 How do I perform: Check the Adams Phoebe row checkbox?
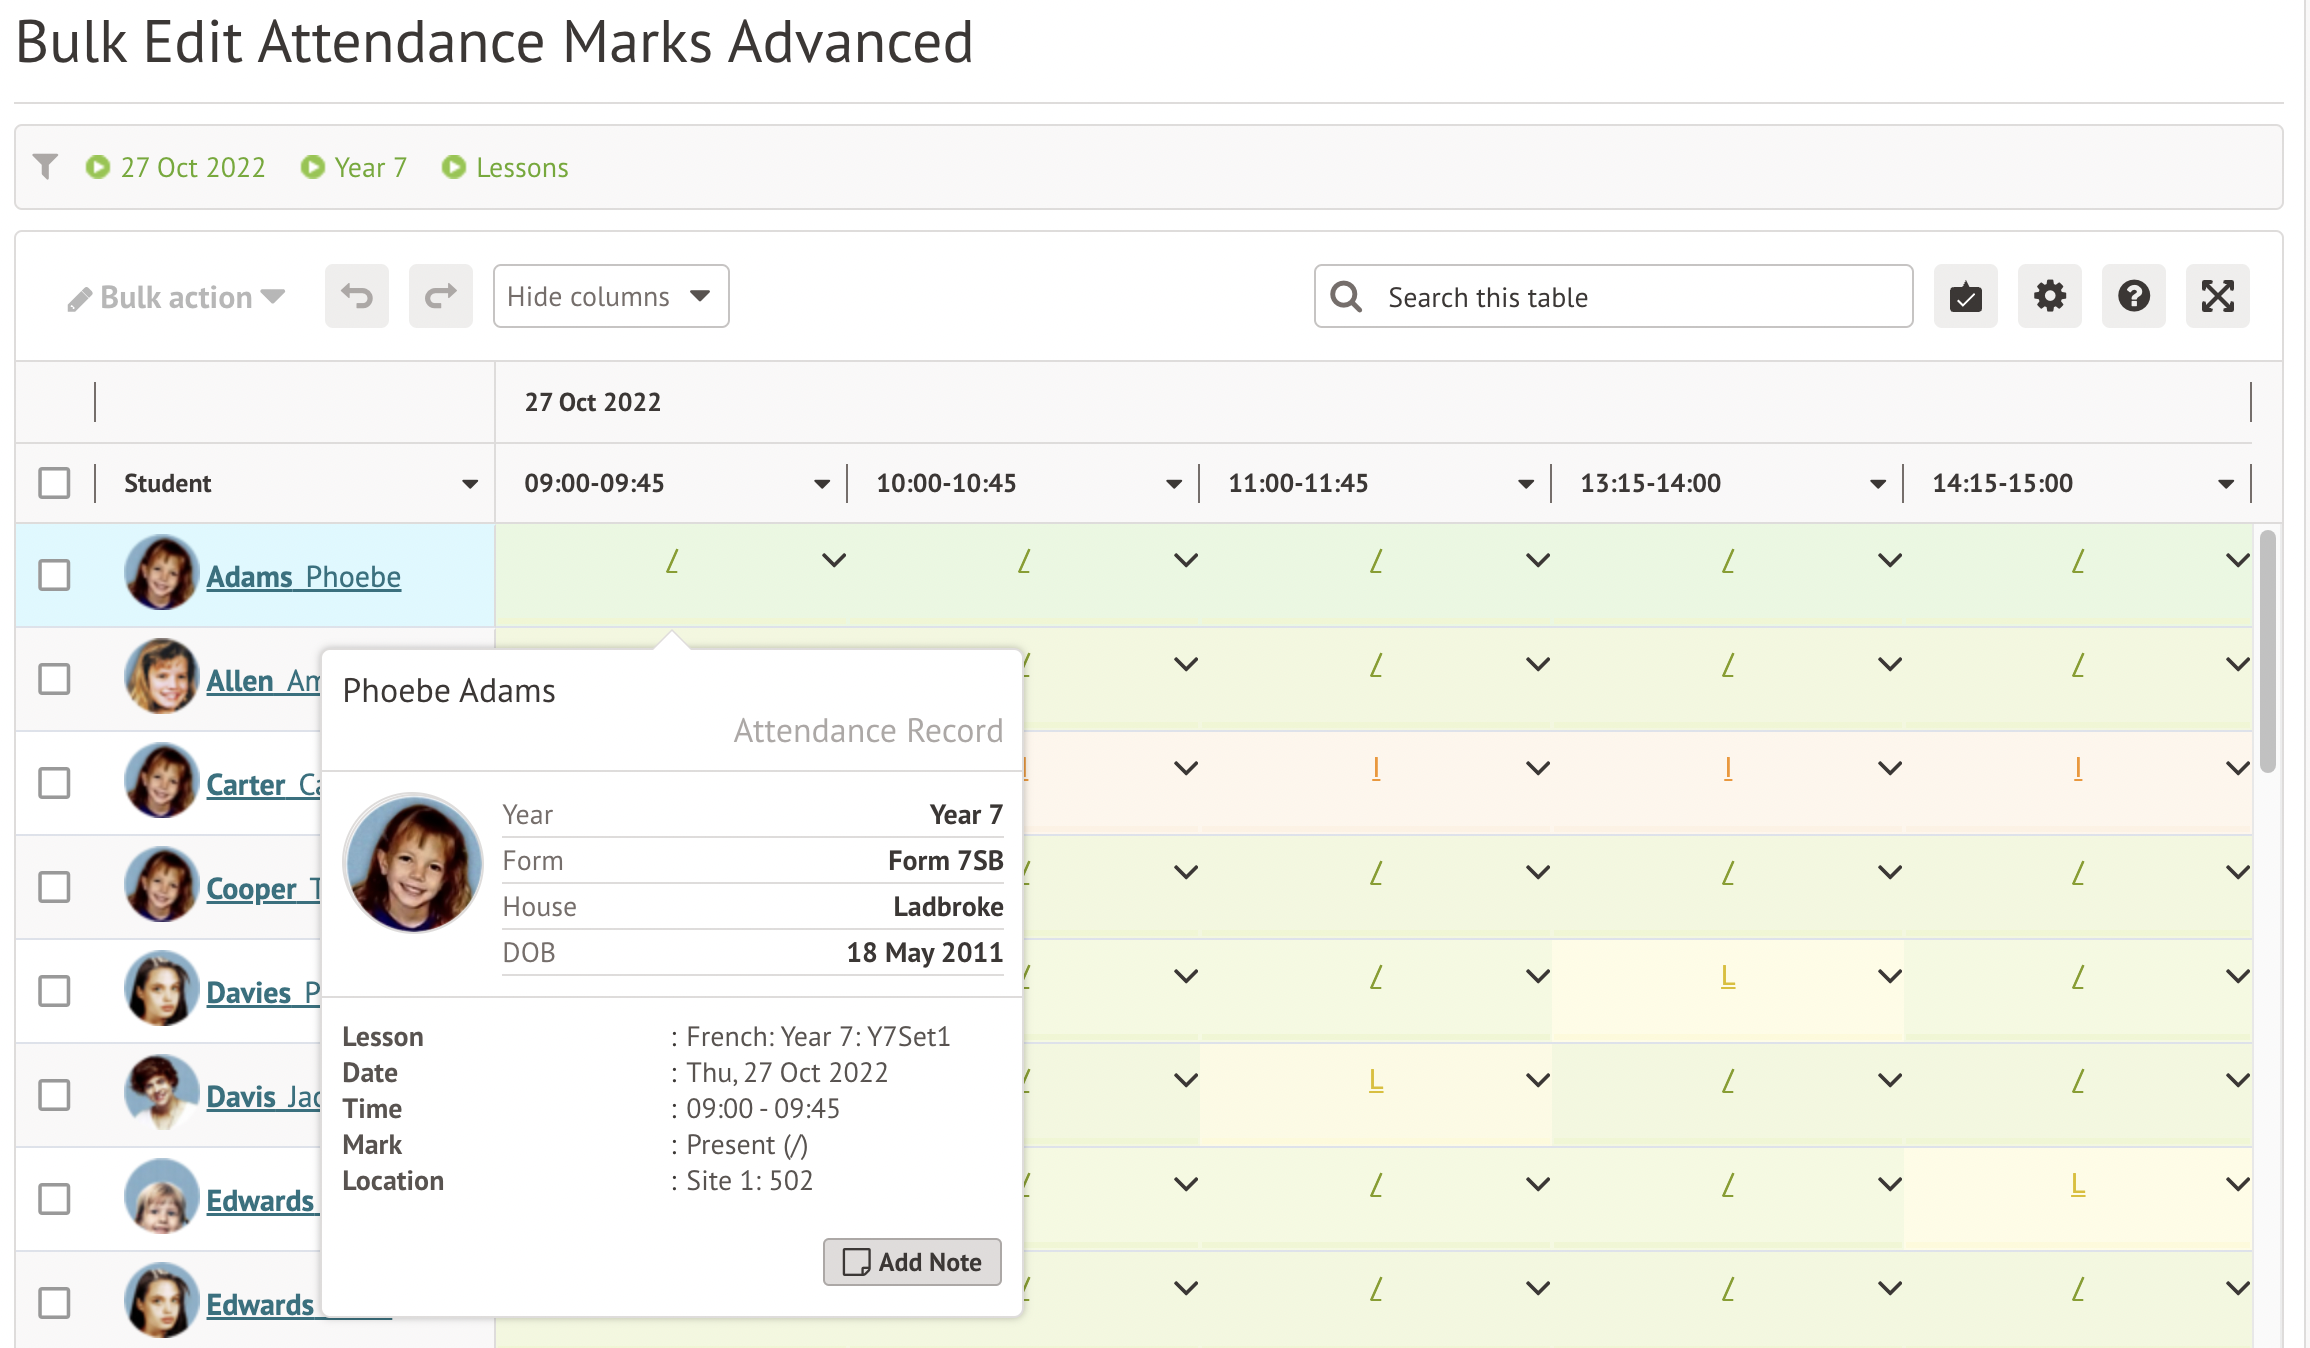coord(54,575)
